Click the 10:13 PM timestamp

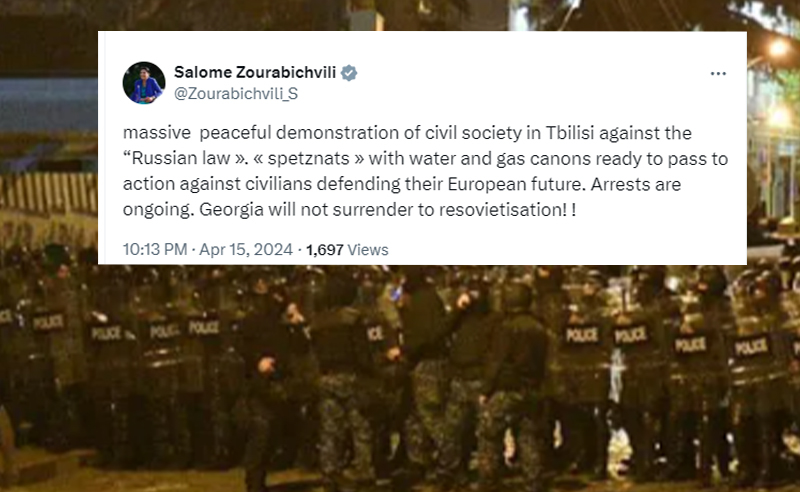point(155,250)
